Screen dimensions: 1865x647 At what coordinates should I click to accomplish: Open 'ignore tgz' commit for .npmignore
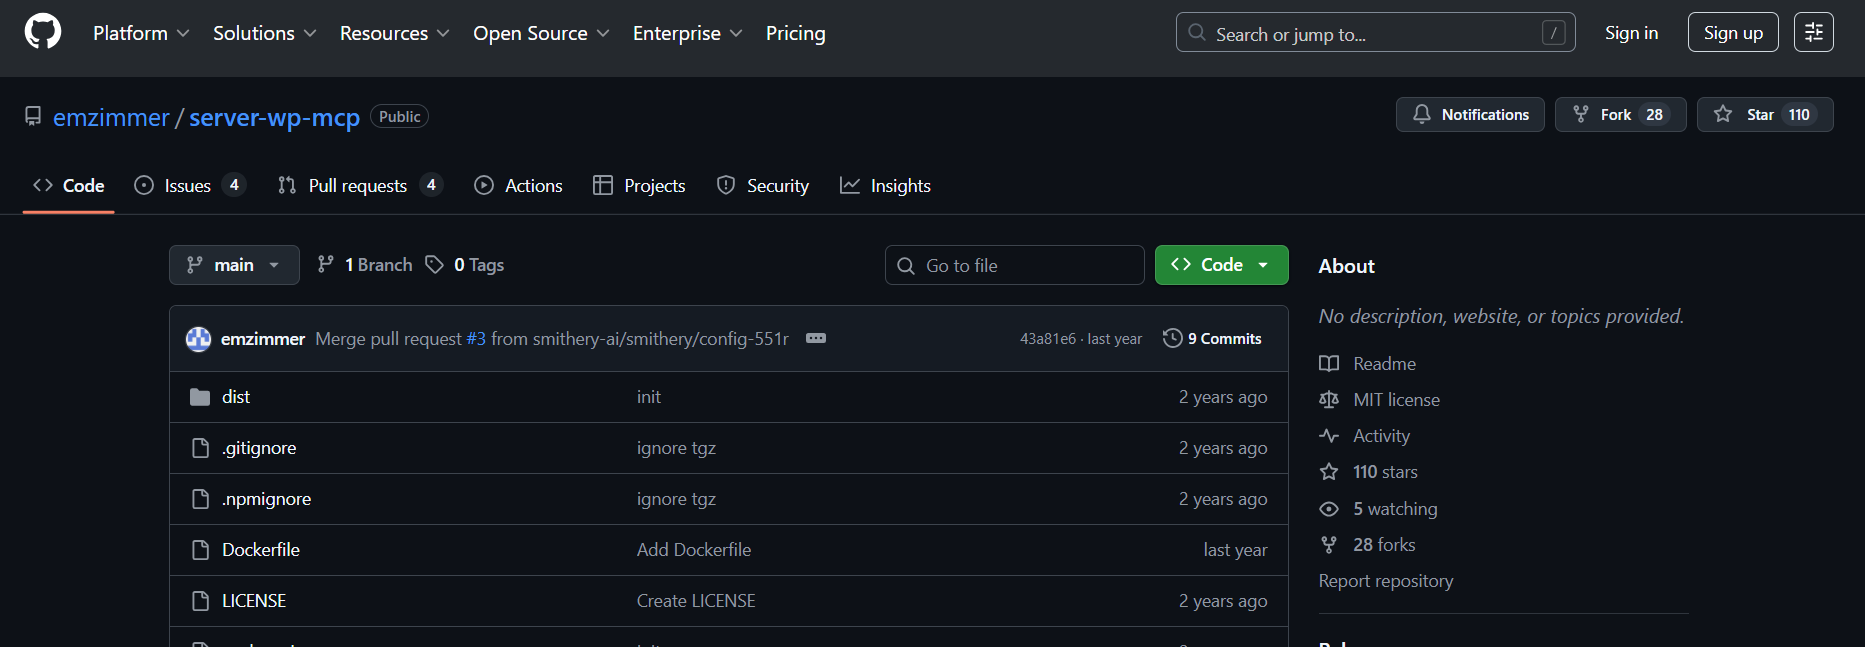[676, 499]
